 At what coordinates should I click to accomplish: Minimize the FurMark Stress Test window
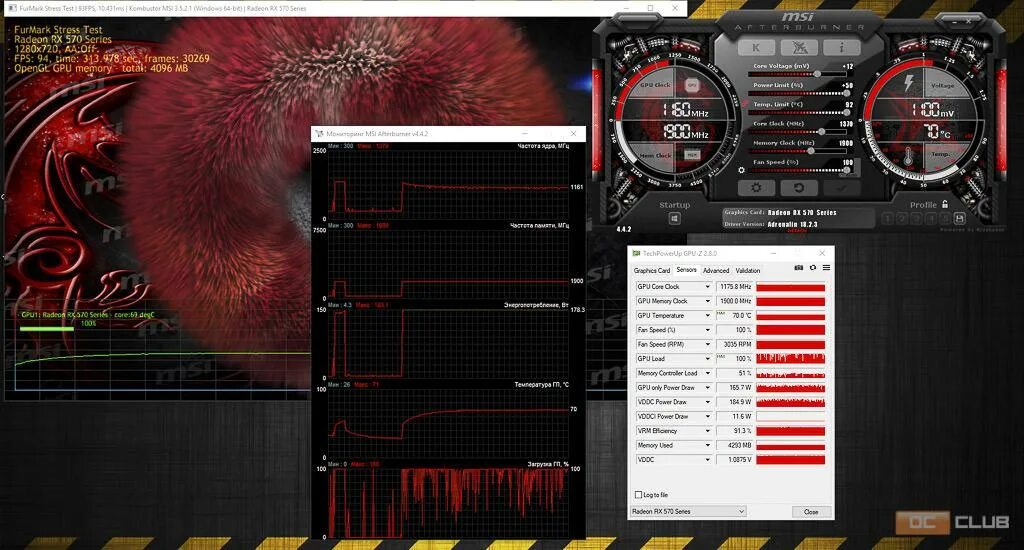(626, 8)
